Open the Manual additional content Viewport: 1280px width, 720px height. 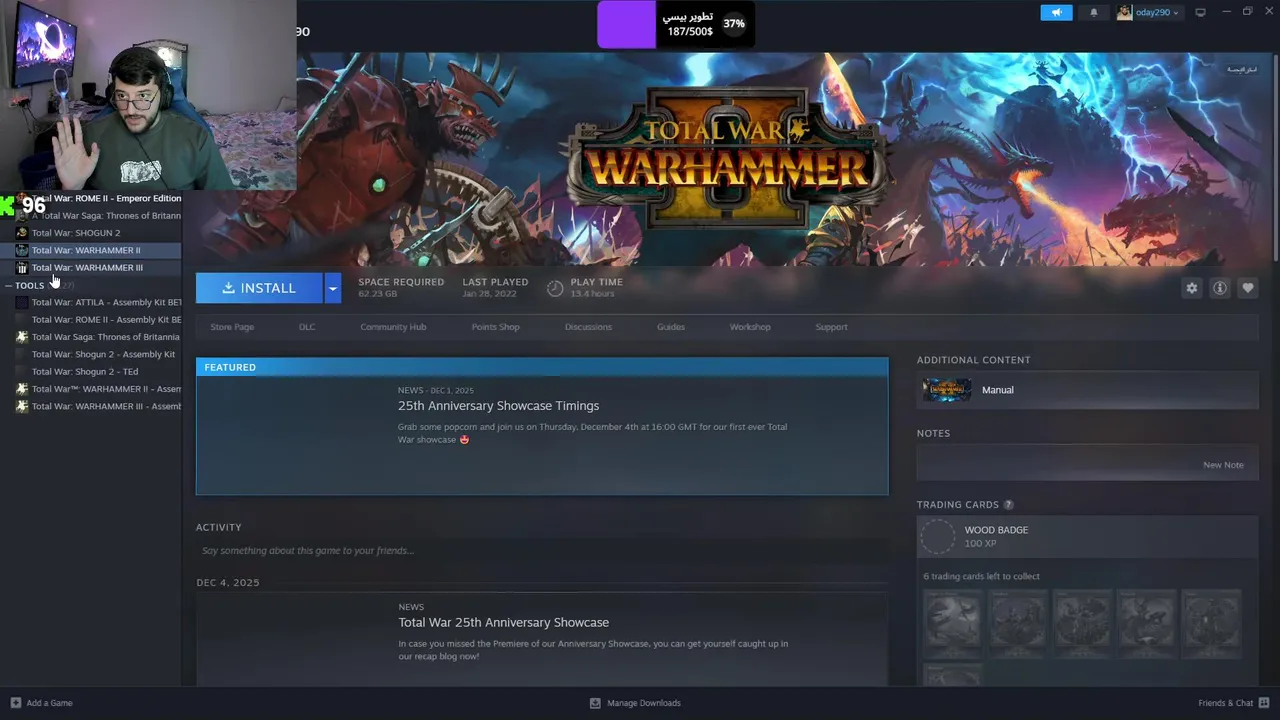point(1088,390)
